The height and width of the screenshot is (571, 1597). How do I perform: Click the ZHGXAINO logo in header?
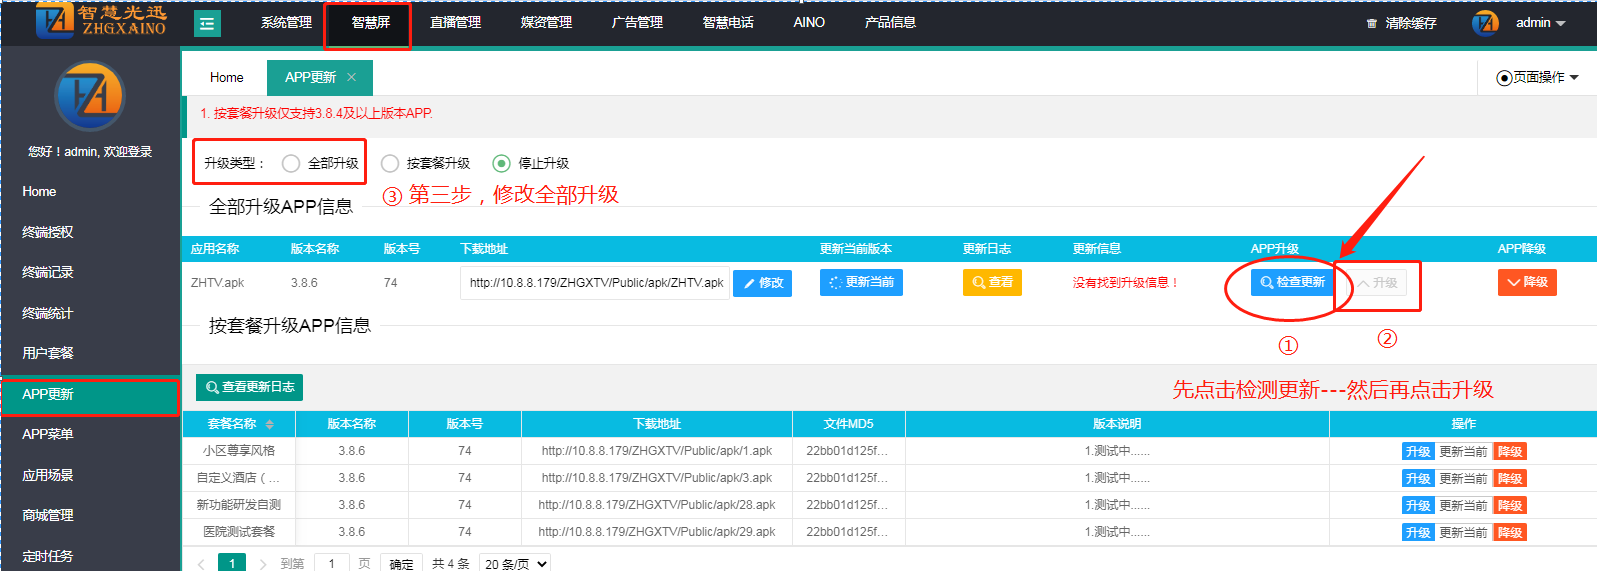click(101, 20)
